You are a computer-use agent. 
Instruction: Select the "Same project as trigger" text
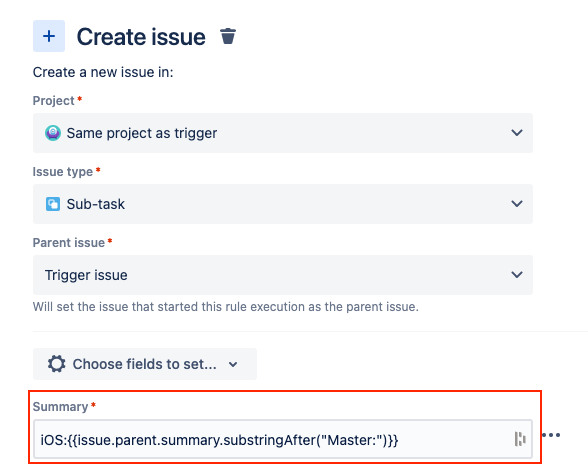tap(142, 133)
